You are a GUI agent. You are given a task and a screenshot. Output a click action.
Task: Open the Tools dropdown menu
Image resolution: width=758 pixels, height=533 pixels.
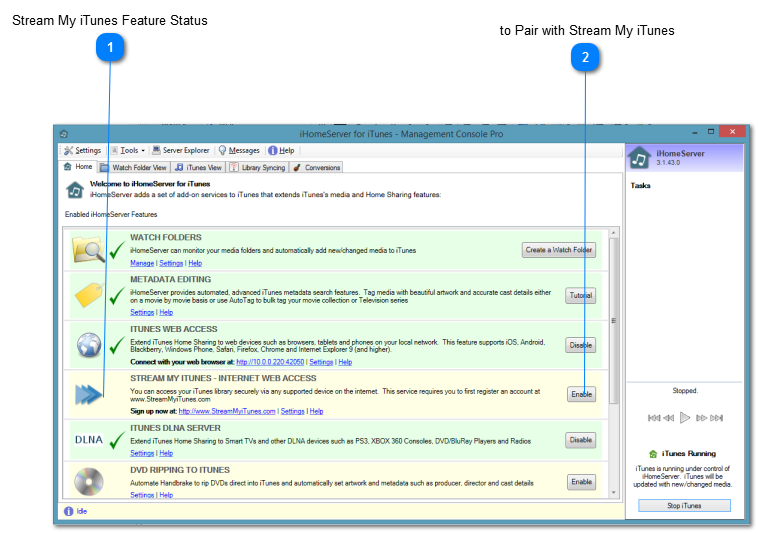click(x=128, y=151)
